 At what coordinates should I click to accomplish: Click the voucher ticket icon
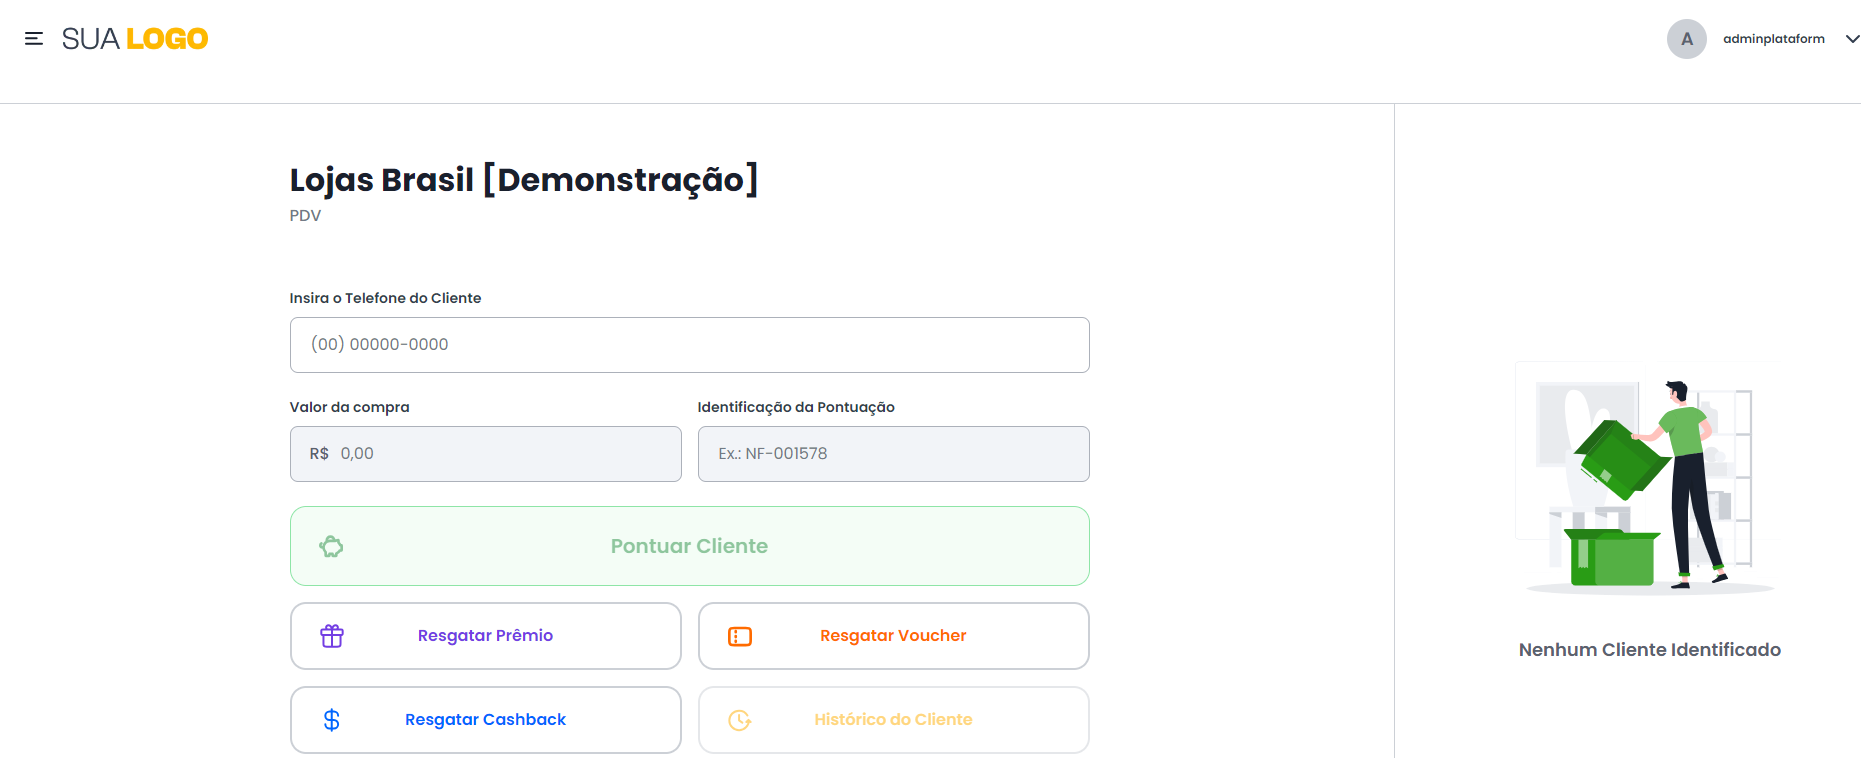click(740, 636)
